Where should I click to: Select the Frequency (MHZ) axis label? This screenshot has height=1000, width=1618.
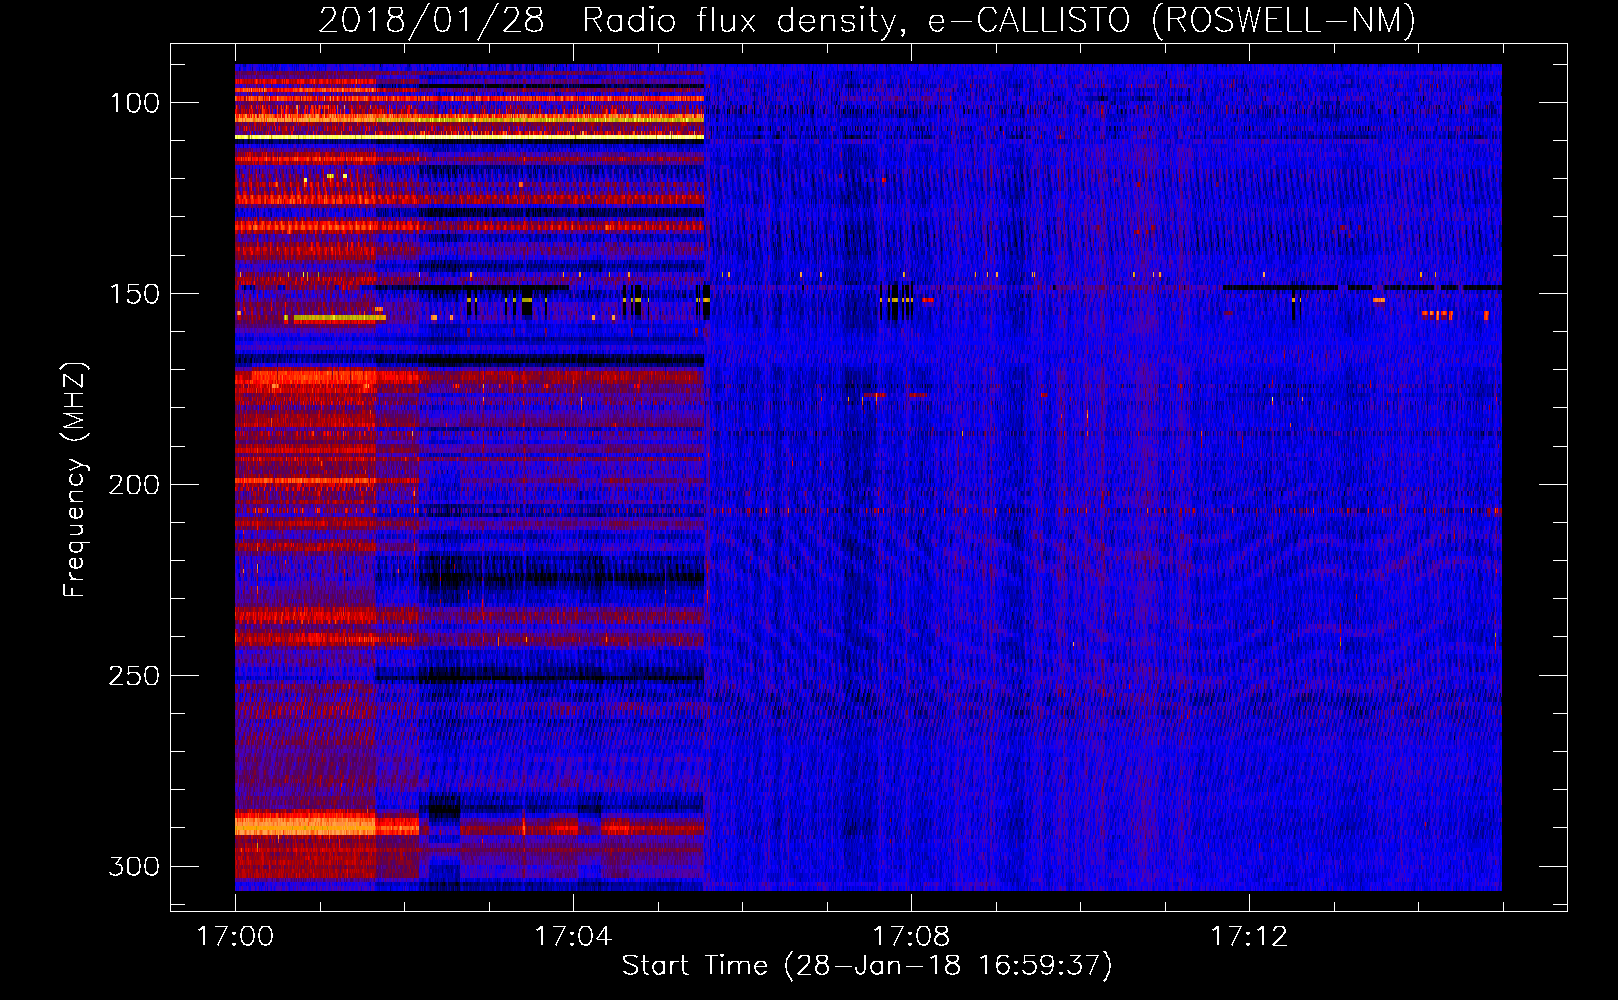(x=75, y=479)
